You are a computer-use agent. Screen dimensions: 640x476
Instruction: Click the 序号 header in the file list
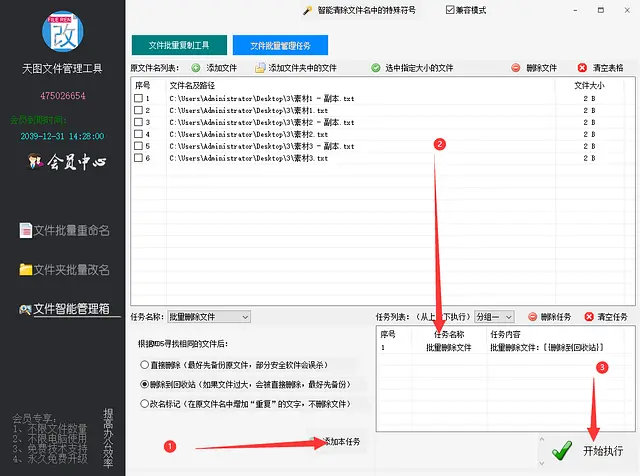click(142, 85)
